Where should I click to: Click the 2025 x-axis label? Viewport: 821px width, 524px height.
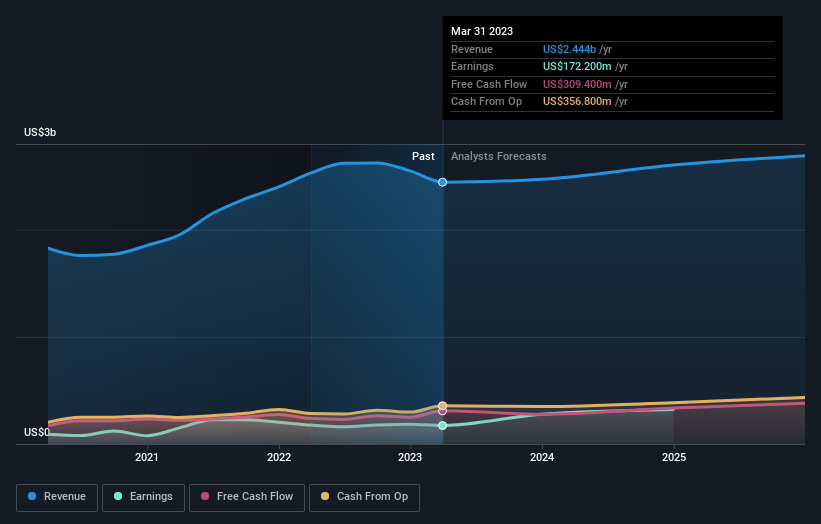coord(674,457)
